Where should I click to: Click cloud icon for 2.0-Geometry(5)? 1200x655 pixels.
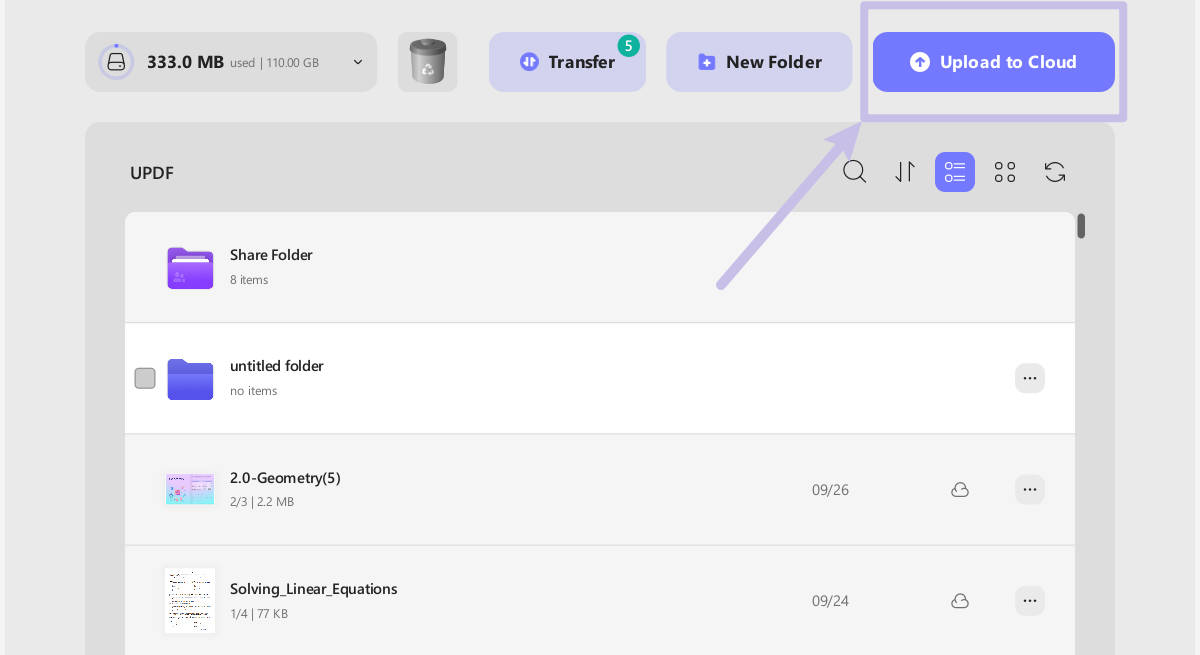coord(960,490)
